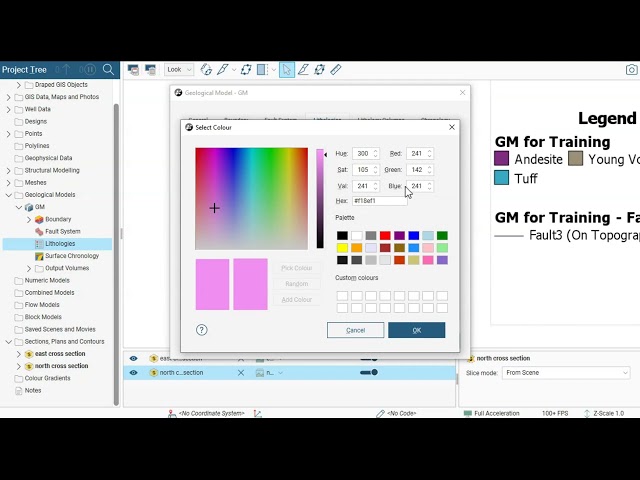The width and height of the screenshot is (640, 480).
Task: Click the Surface Chronology tree icon
Action: click(39, 256)
